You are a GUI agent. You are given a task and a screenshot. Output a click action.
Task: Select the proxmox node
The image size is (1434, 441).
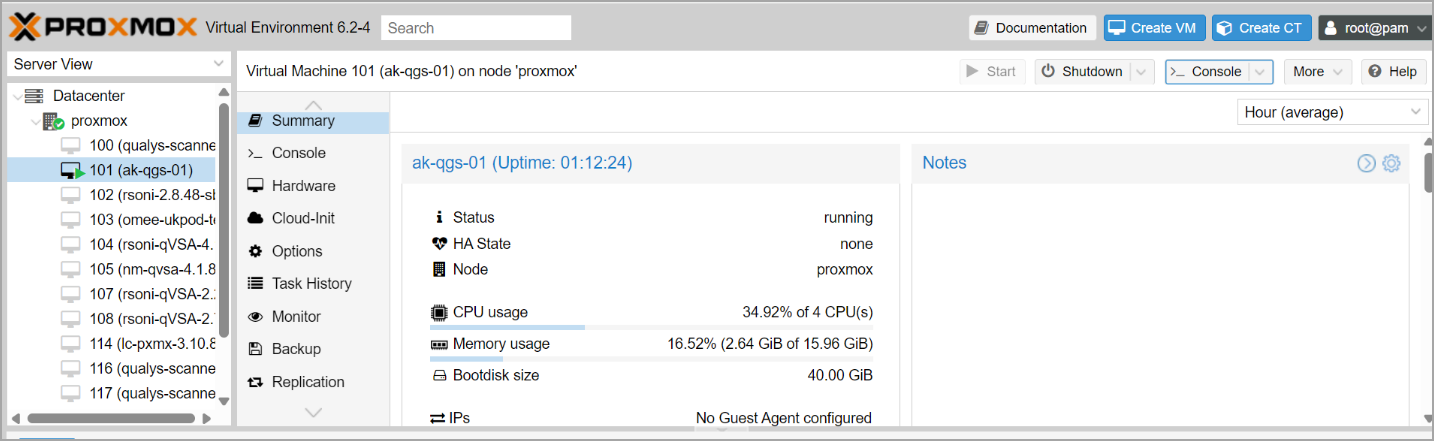(99, 121)
